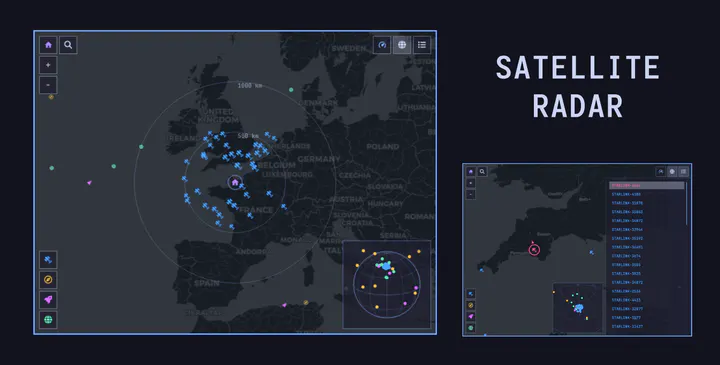This screenshot has width=720, height=365.
Task: Toggle the globe view in small window
Action: (672, 172)
